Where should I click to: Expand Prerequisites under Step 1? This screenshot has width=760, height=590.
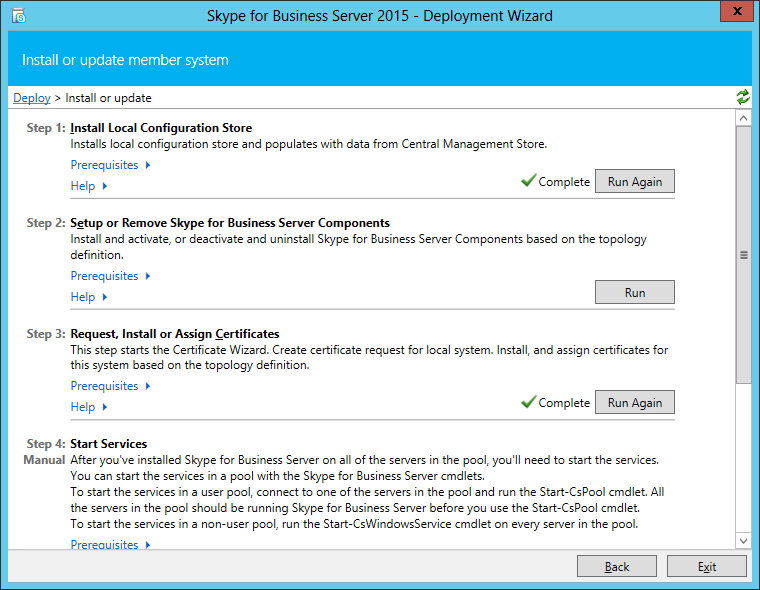pyautogui.click(x=111, y=165)
